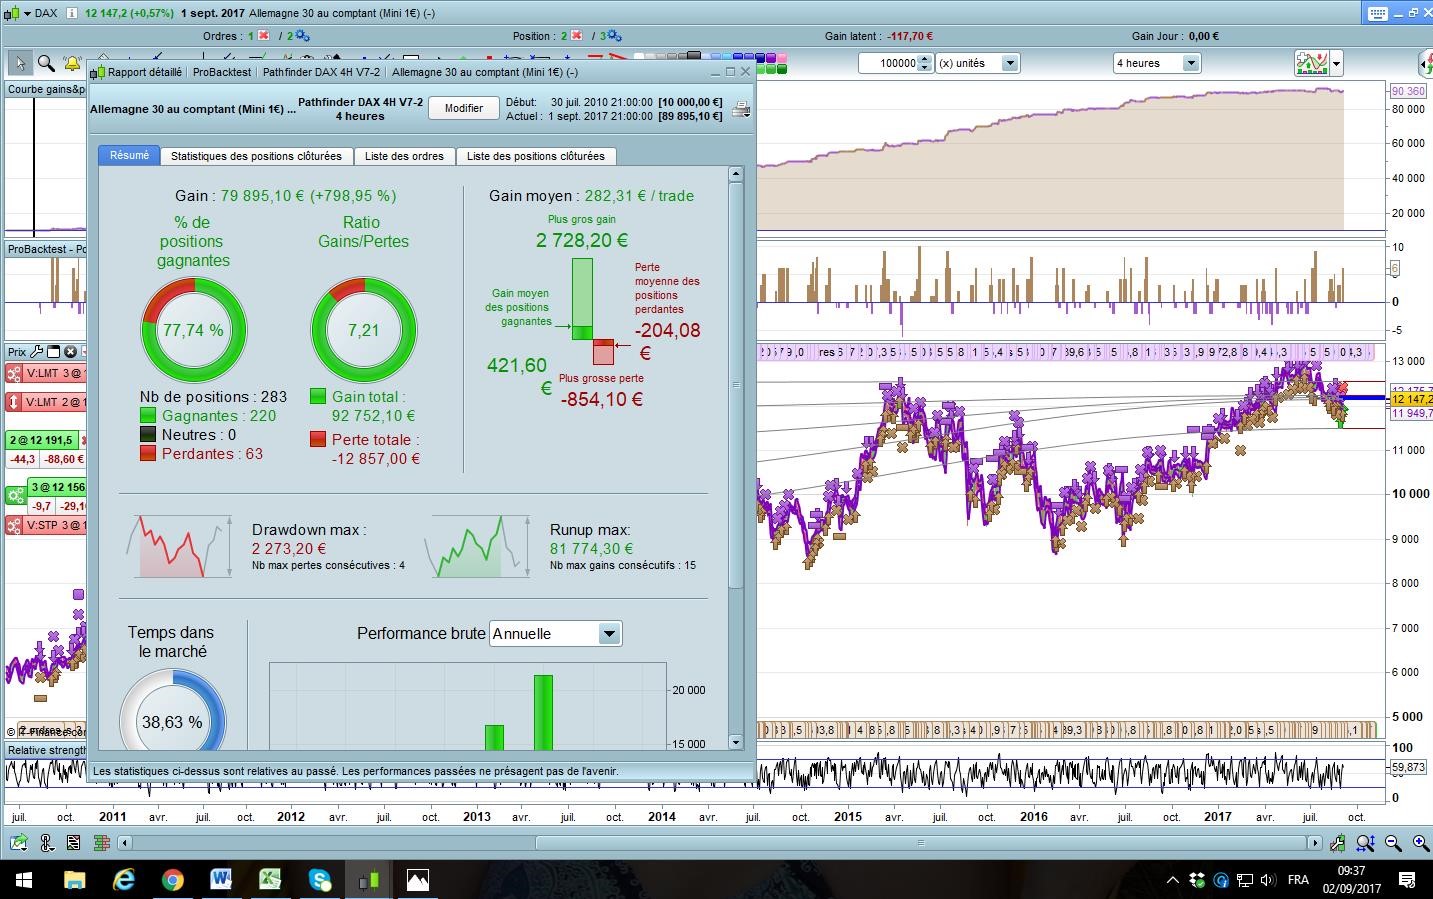Pick the pink color swatch in palette
The image size is (1433, 899).
783,58
